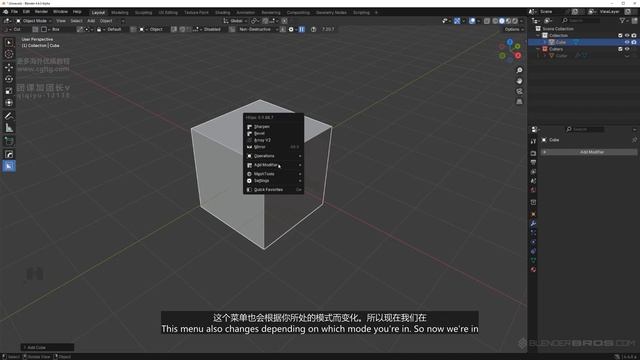Toggle visibility eye for Collection
This screenshot has width=640, height=360.
tap(627, 36)
